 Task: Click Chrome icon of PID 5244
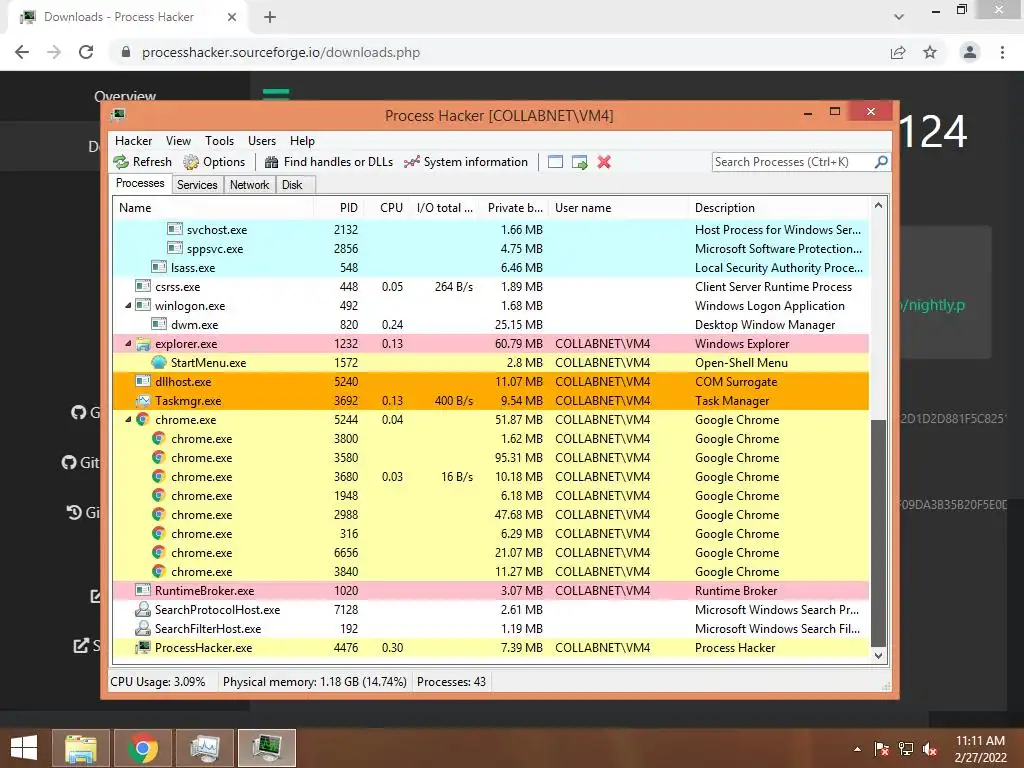pyautogui.click(x=142, y=420)
